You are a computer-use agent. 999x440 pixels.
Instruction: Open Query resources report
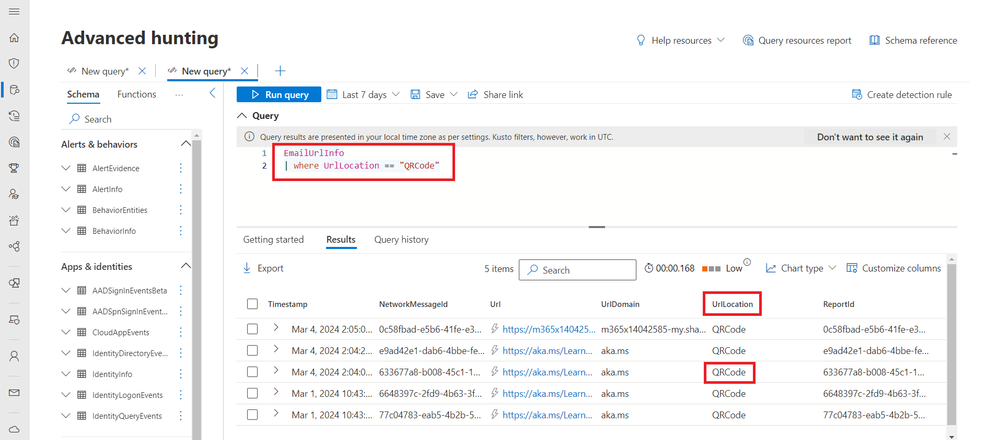point(797,40)
